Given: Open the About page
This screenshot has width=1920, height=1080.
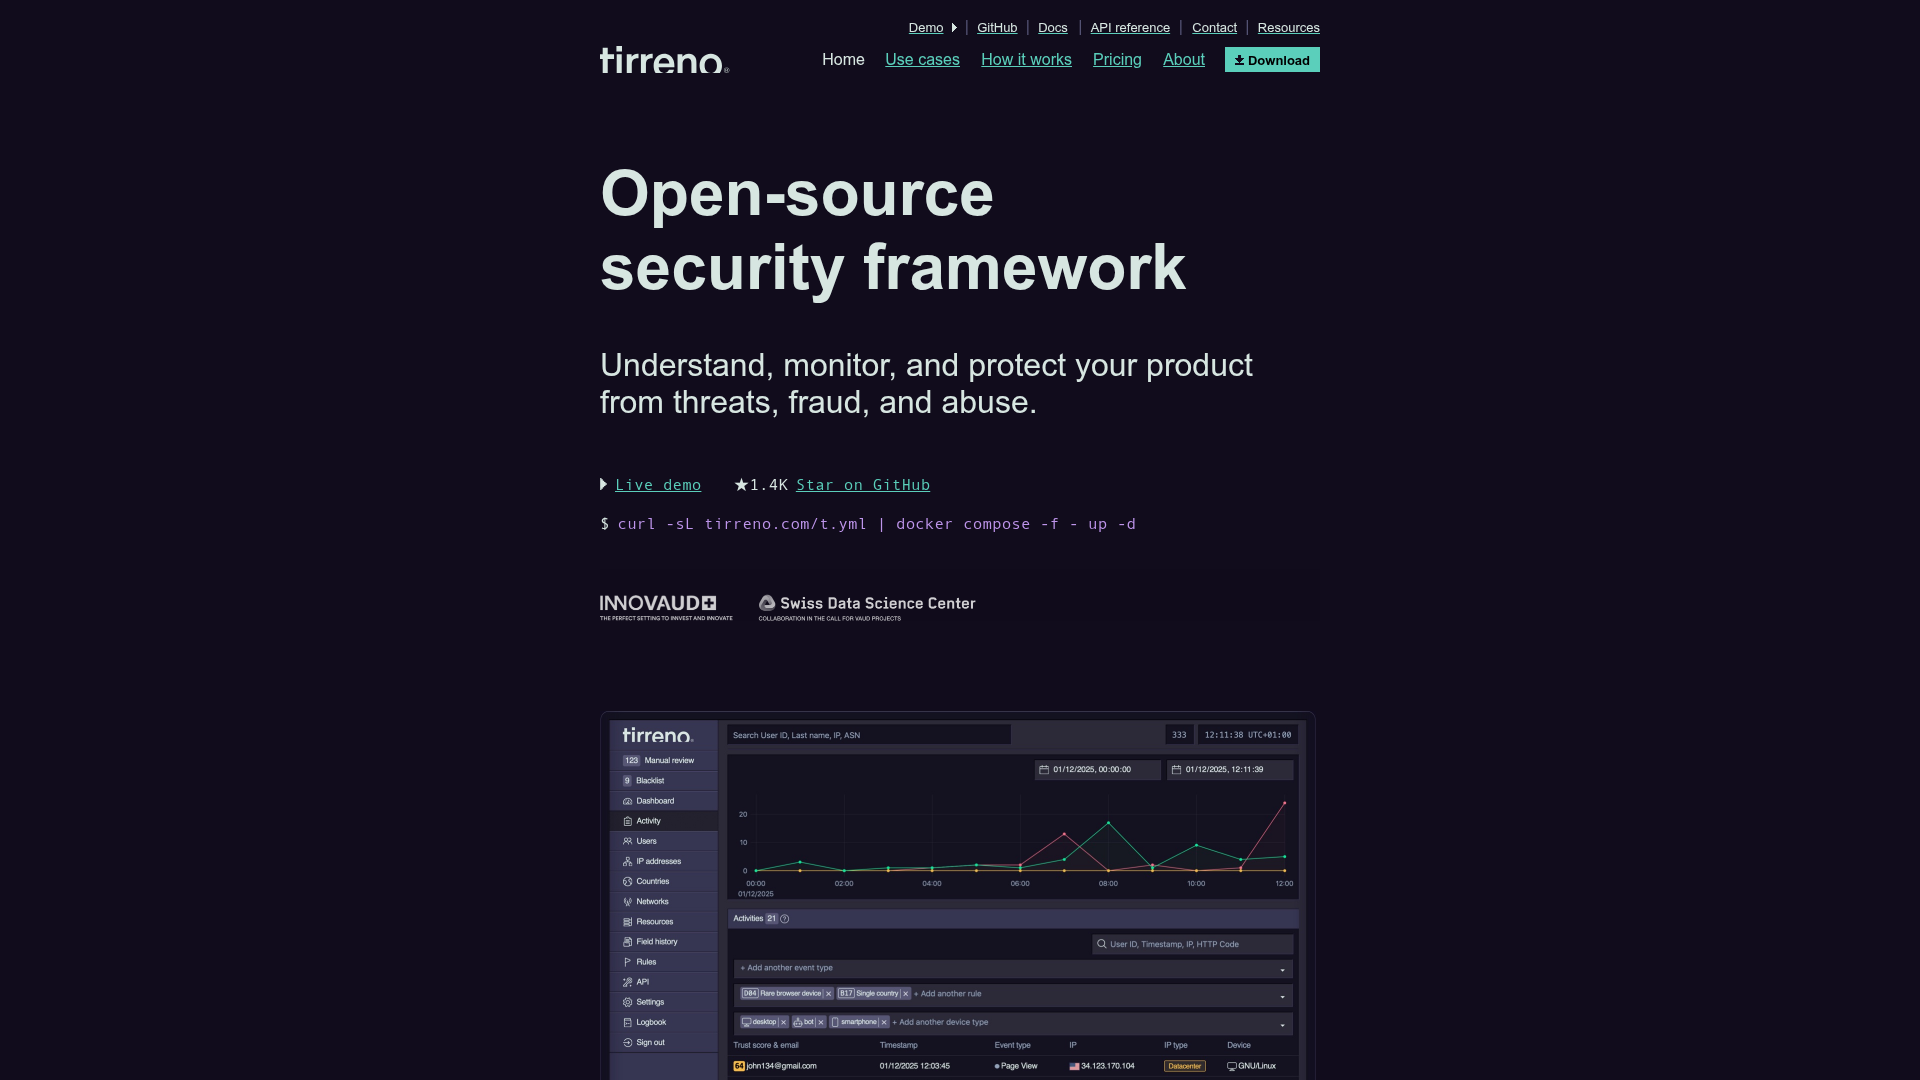Looking at the screenshot, I should click(x=1184, y=60).
